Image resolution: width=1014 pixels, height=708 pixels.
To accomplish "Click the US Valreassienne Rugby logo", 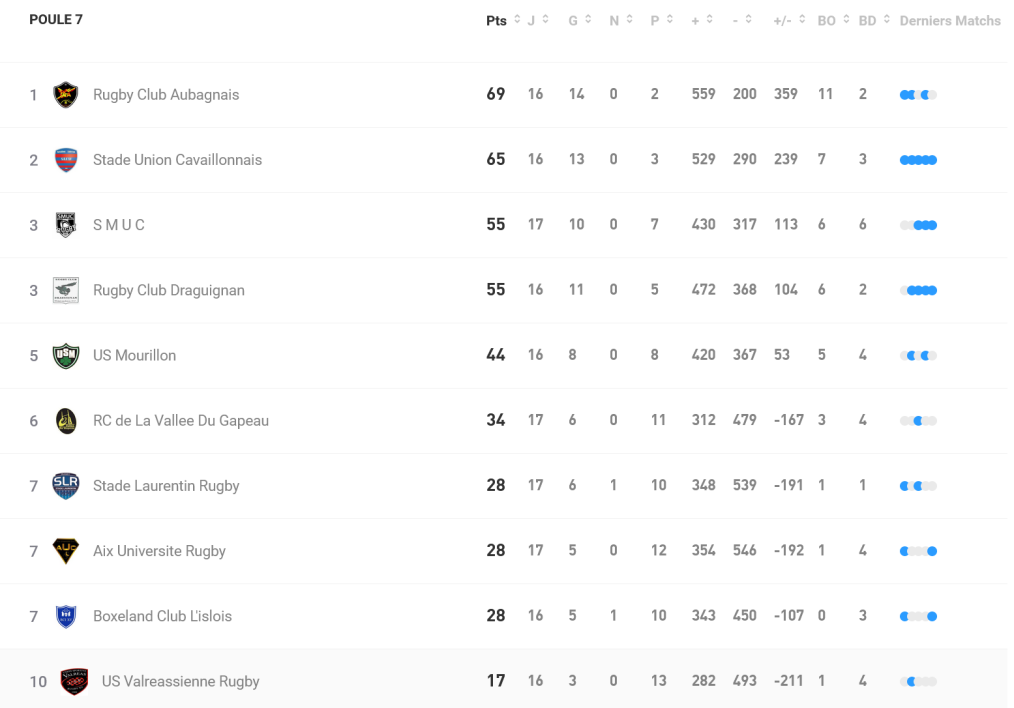I will (74, 681).
